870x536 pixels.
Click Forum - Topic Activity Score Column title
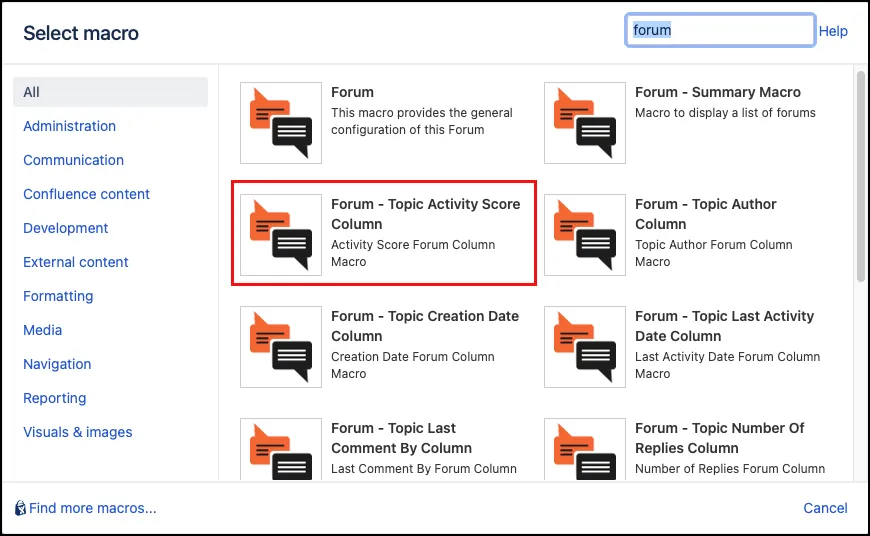point(426,214)
